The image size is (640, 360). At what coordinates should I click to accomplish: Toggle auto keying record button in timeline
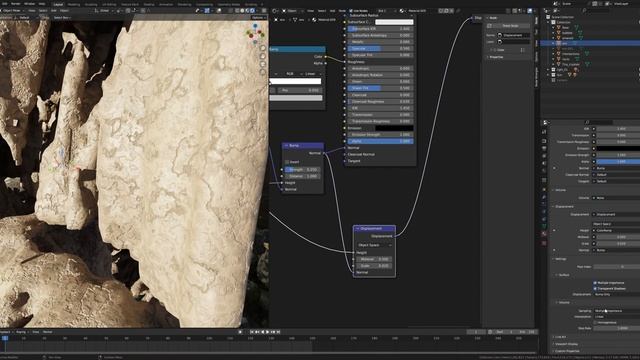click(x=240, y=332)
